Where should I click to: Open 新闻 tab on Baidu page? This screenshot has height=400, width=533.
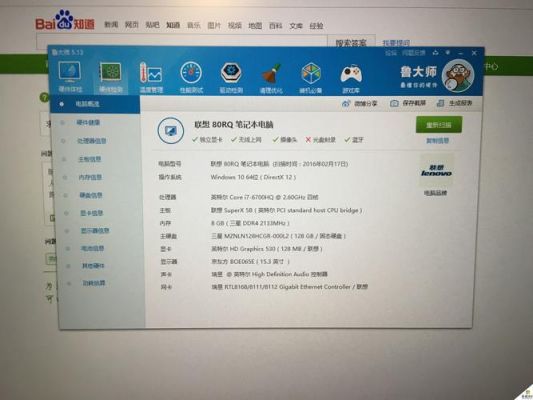tap(111, 24)
